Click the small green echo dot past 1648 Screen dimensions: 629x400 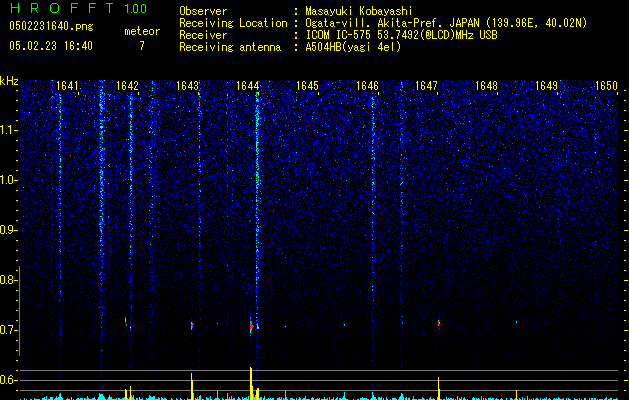[x=516, y=322]
